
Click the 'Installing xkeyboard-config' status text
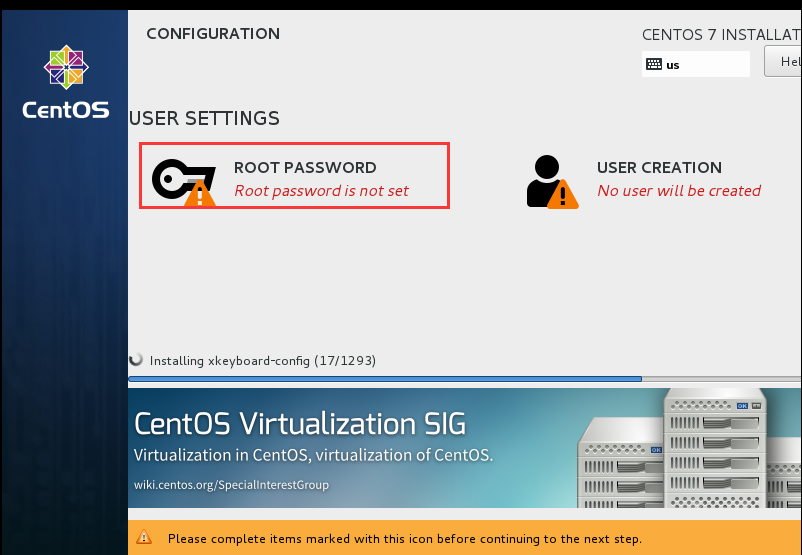pos(263,360)
